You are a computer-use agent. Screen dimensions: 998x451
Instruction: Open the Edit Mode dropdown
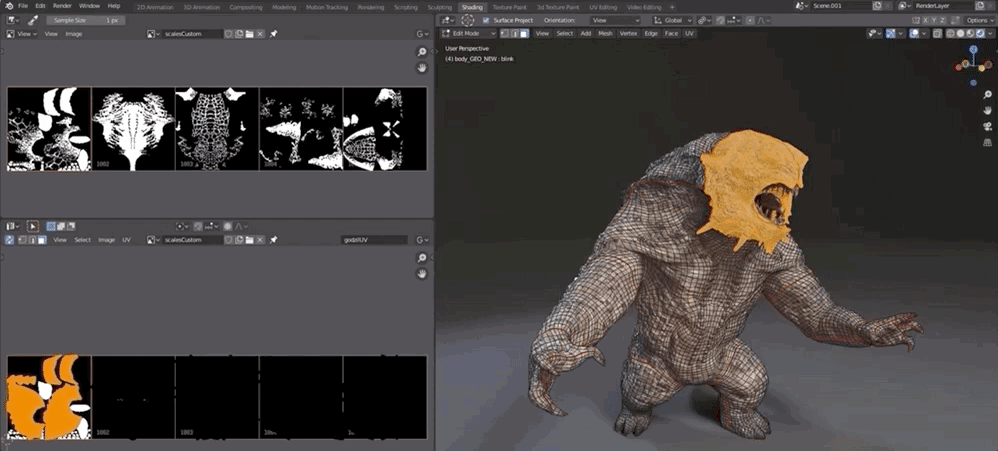pyautogui.click(x=469, y=34)
